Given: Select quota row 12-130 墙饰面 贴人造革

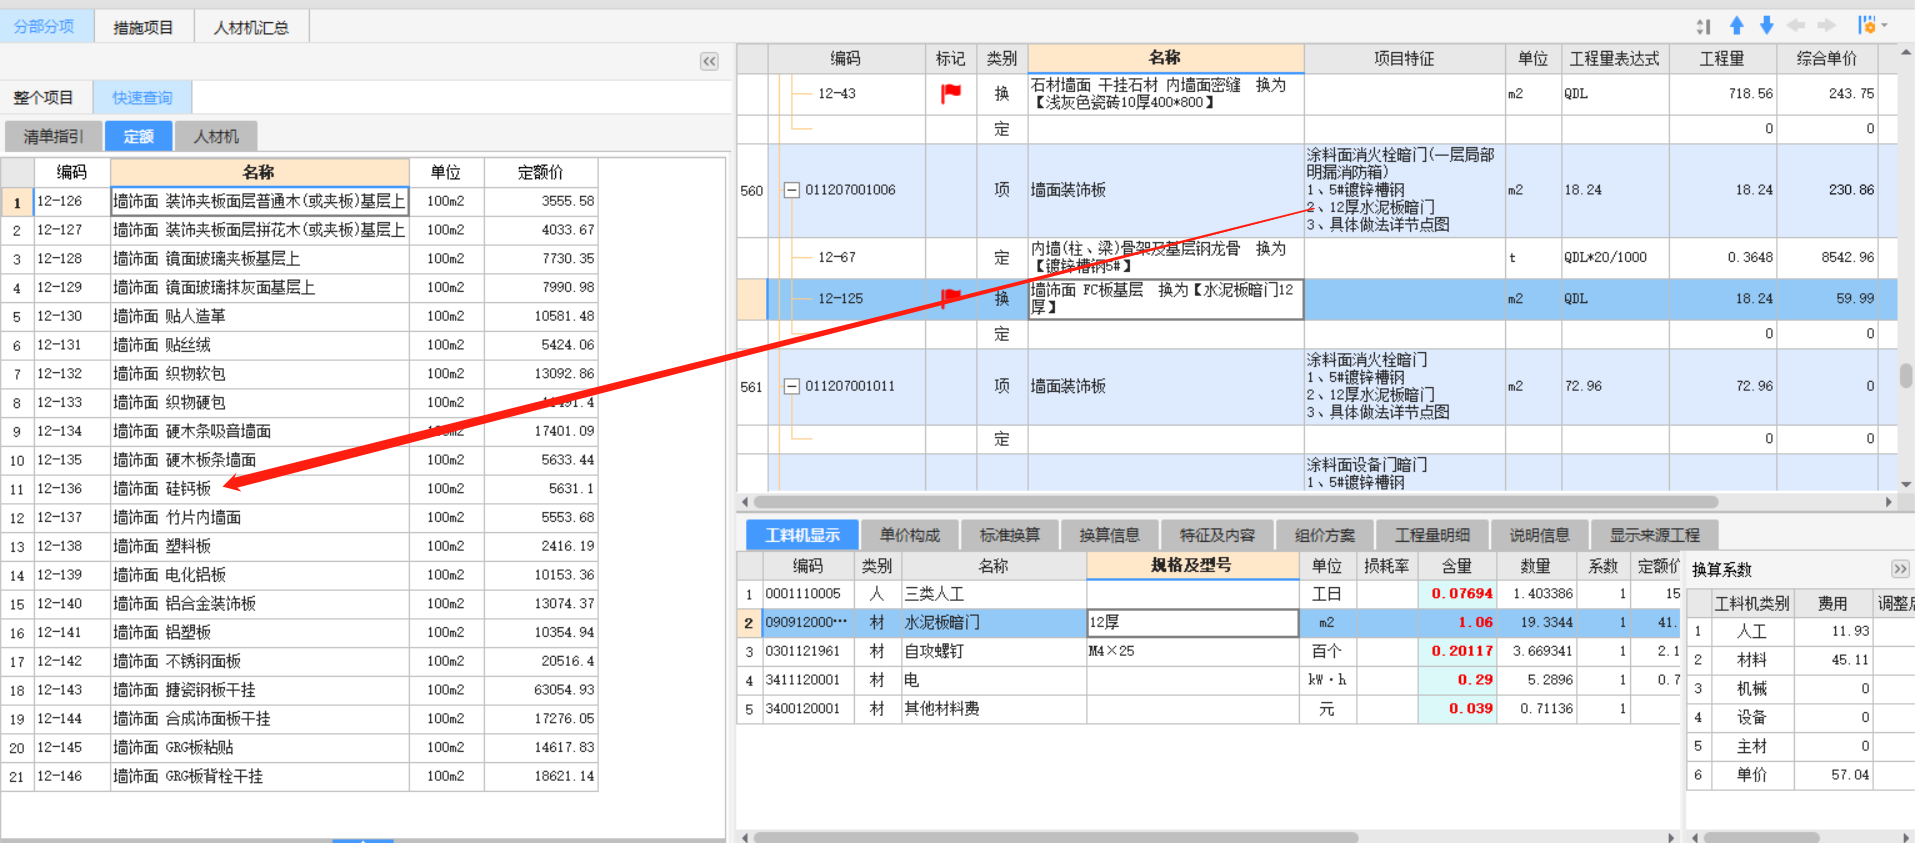Looking at the screenshot, I should [x=300, y=316].
